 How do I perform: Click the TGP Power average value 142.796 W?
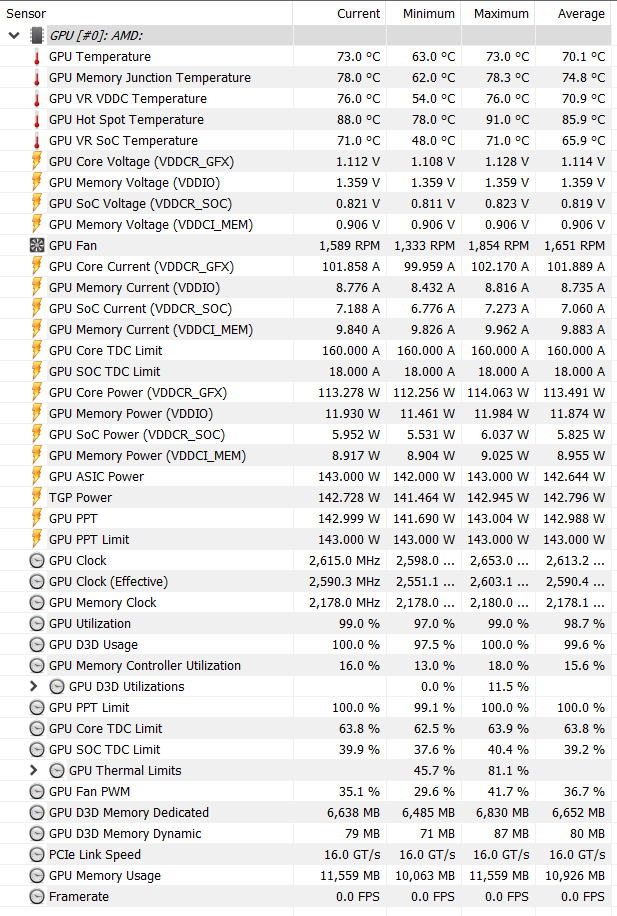tap(574, 498)
